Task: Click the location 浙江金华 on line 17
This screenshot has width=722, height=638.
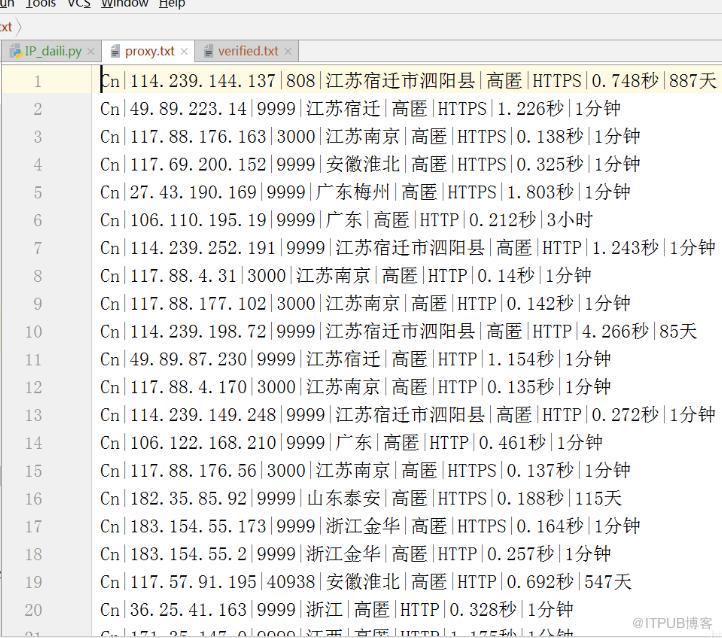Action: 363,527
